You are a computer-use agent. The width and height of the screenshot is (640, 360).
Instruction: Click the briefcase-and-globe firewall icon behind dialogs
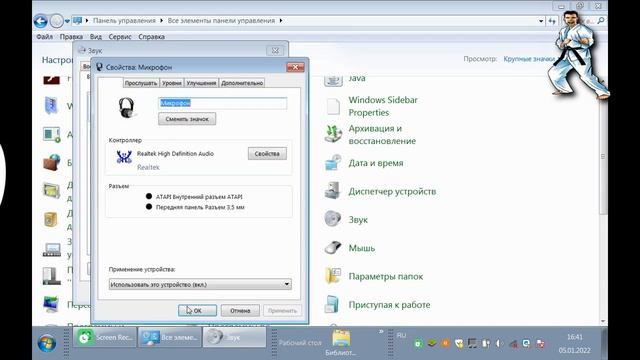[51, 162]
